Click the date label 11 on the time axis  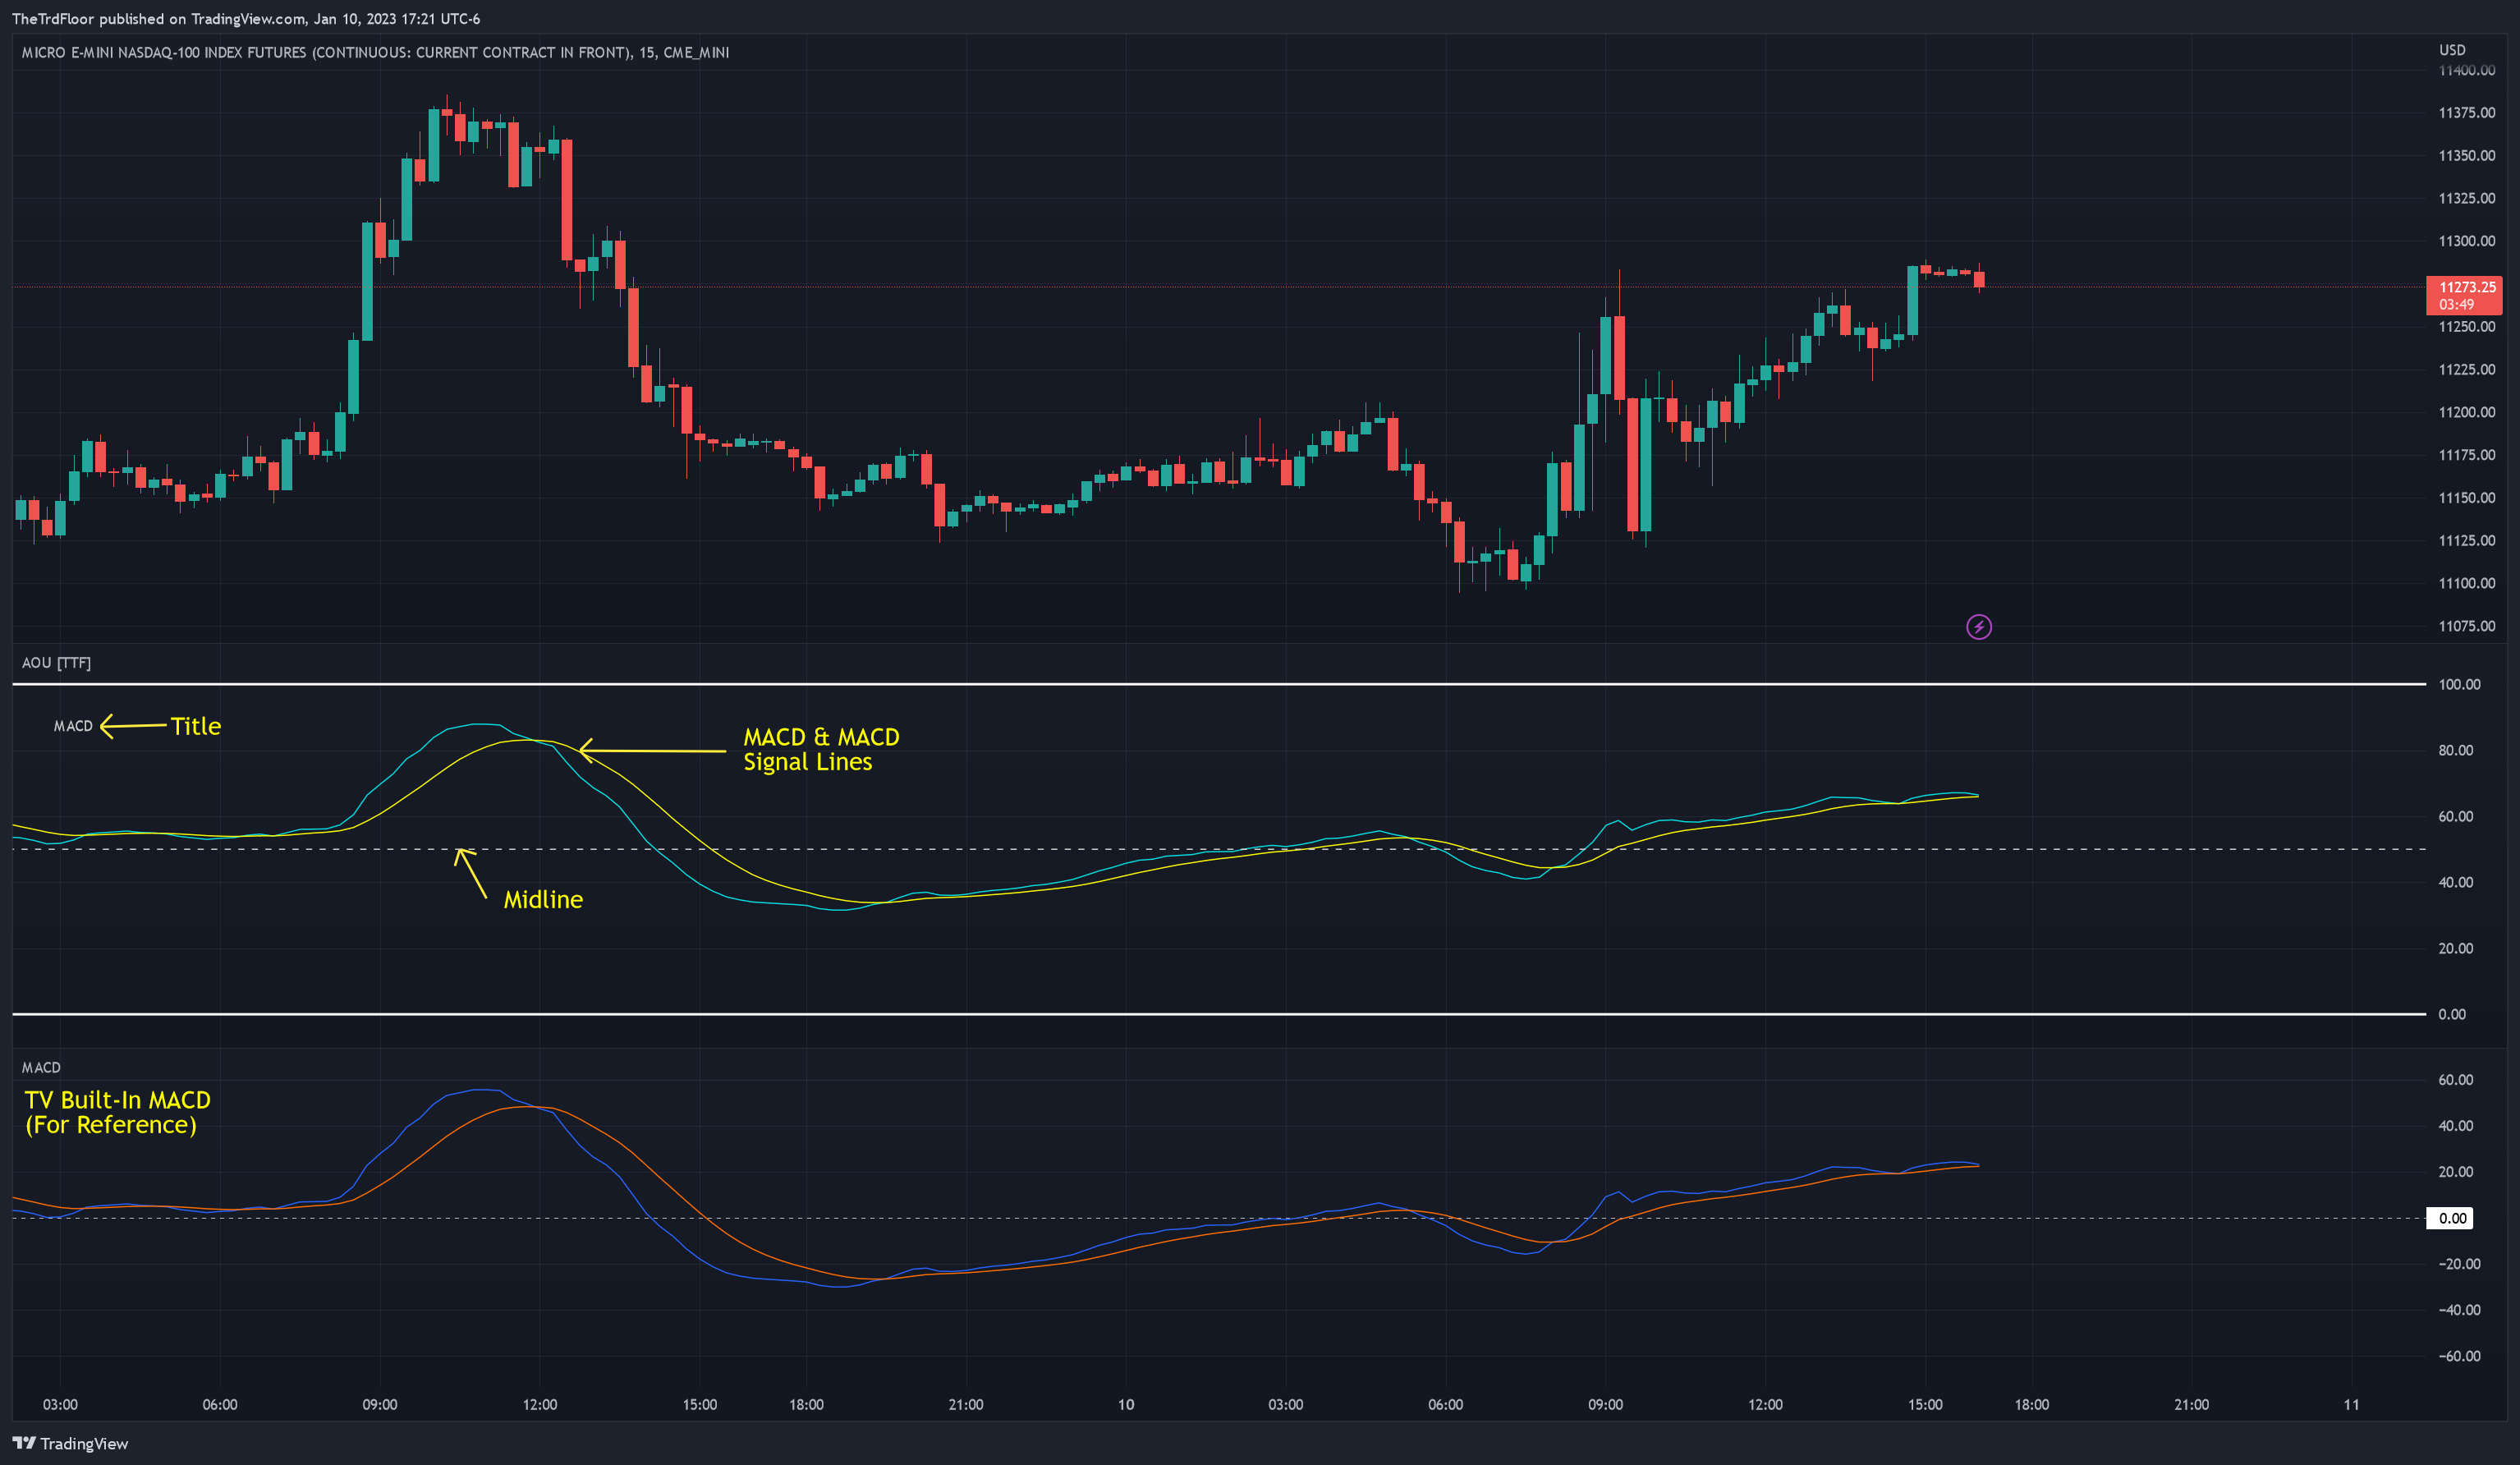[2351, 1405]
